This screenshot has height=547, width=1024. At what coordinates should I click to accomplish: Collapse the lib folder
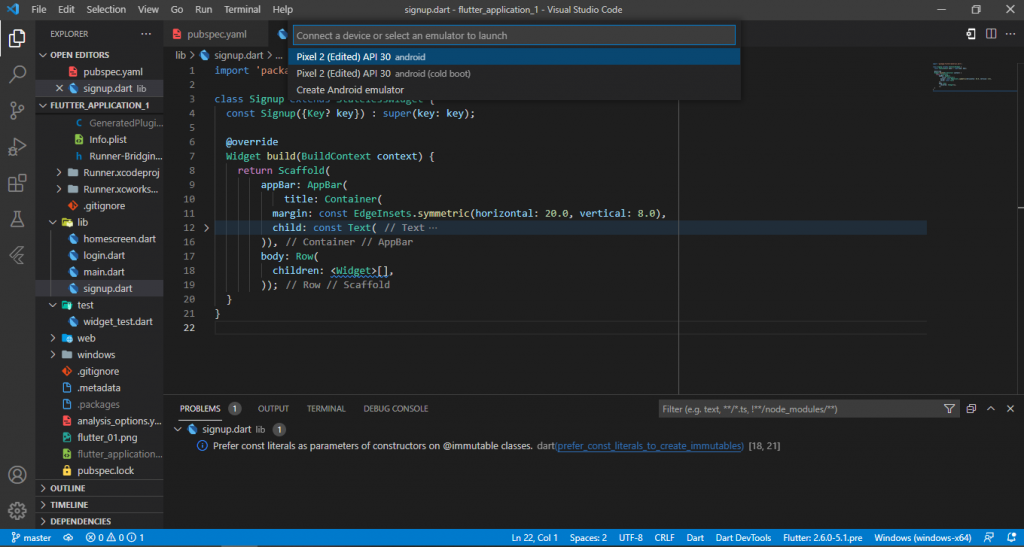pos(53,222)
